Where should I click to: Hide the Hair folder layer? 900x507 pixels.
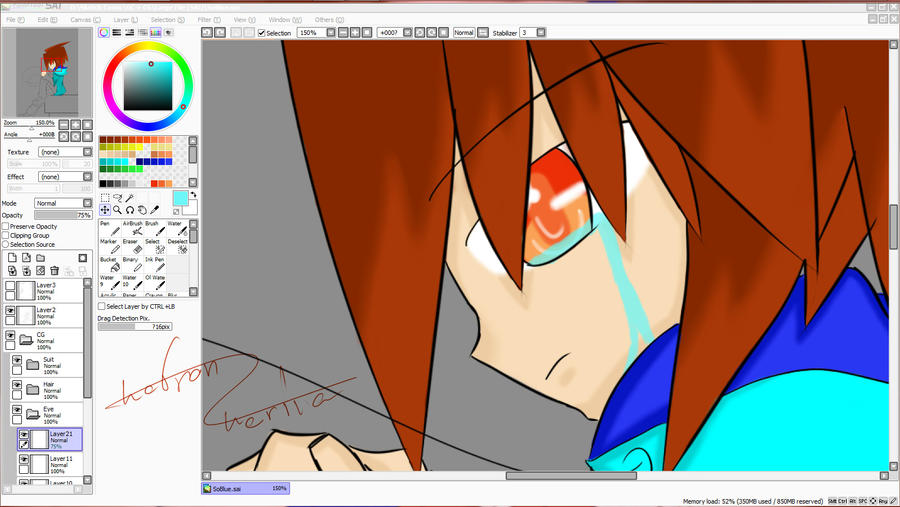17,385
